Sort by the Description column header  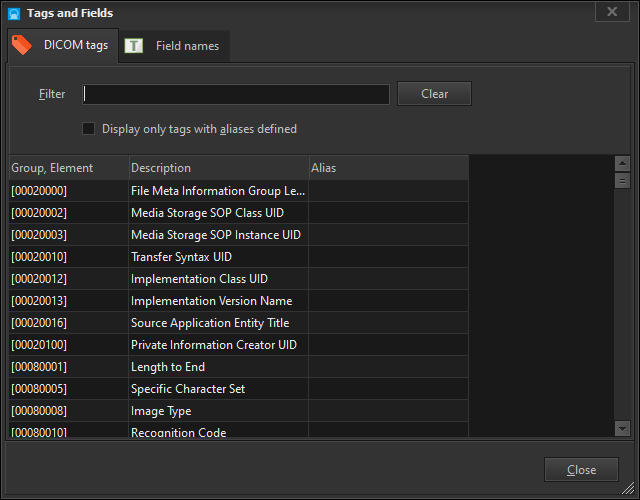click(x=218, y=168)
